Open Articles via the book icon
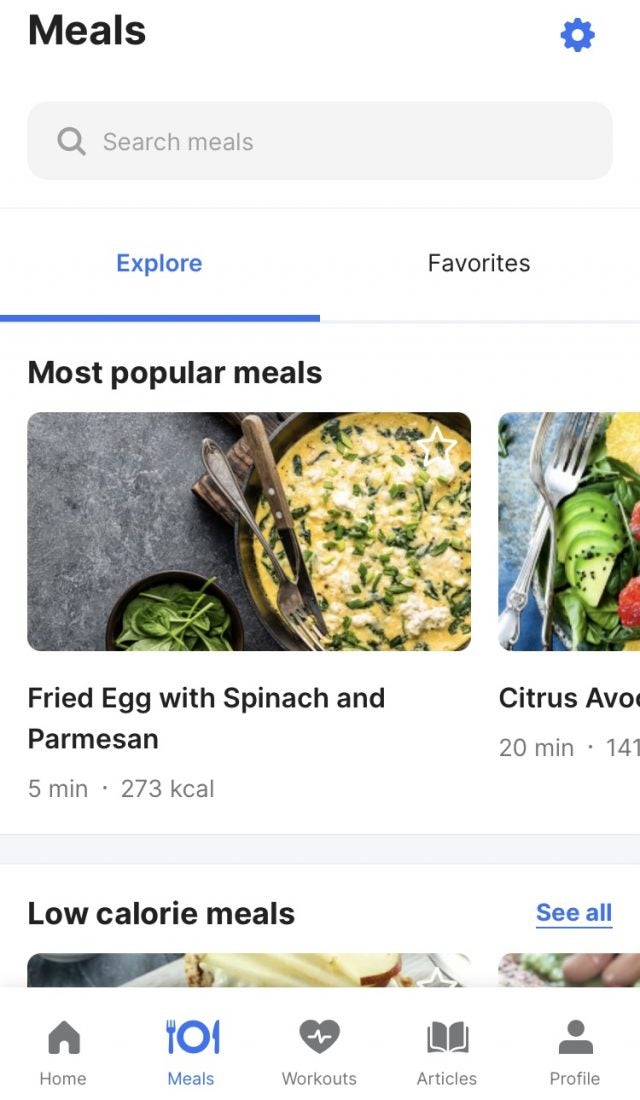Screen dimensions: 640x1100 pyautogui.click(x=447, y=1038)
